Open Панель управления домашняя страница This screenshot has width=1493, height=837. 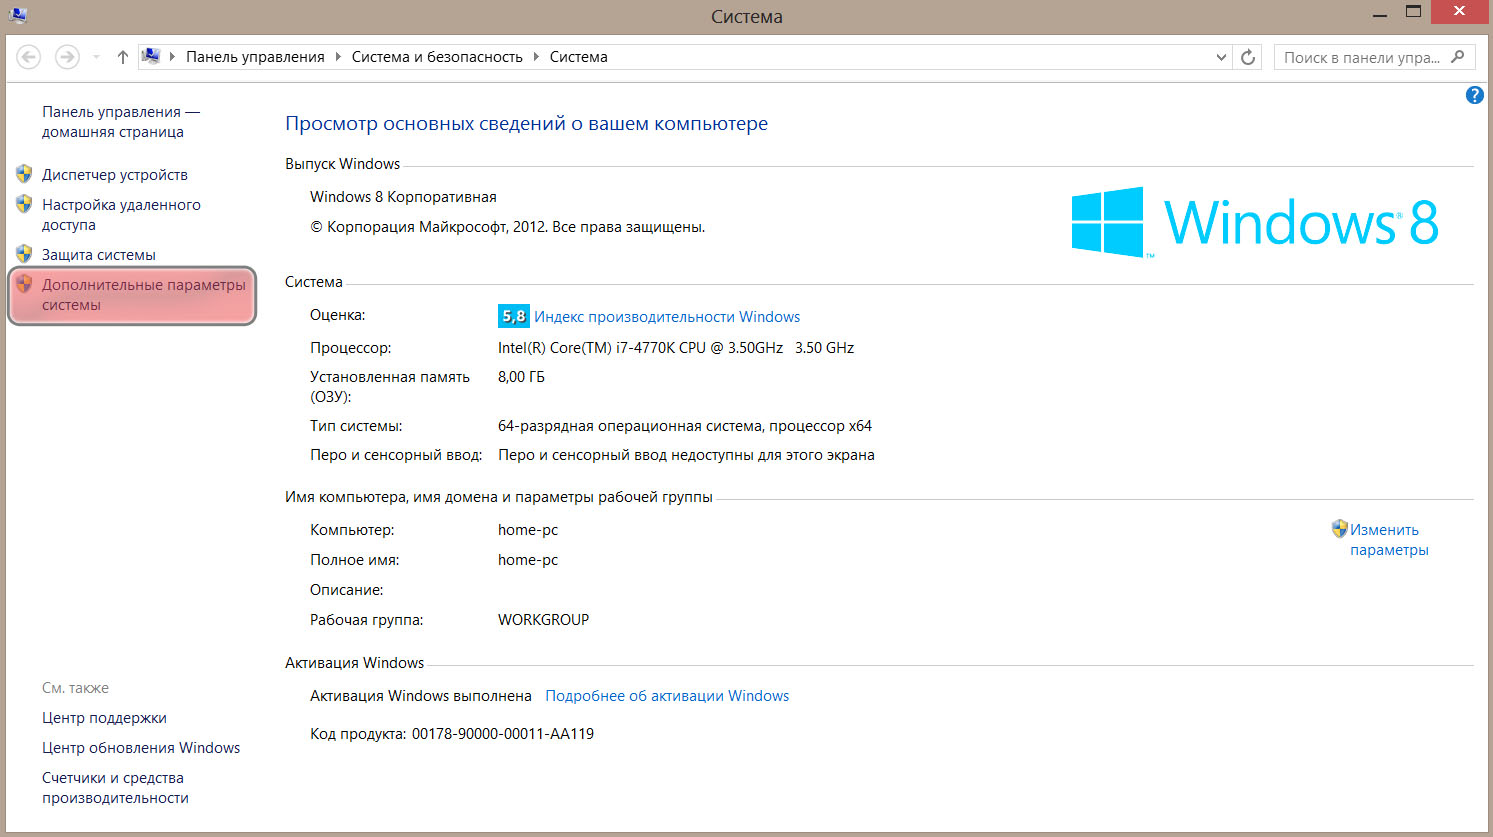[121, 122]
